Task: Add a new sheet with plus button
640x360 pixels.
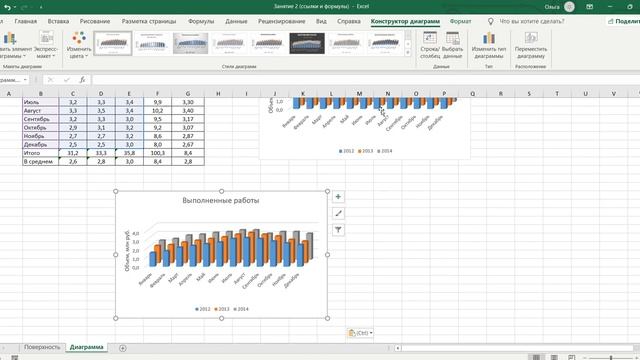Action: coord(122,348)
